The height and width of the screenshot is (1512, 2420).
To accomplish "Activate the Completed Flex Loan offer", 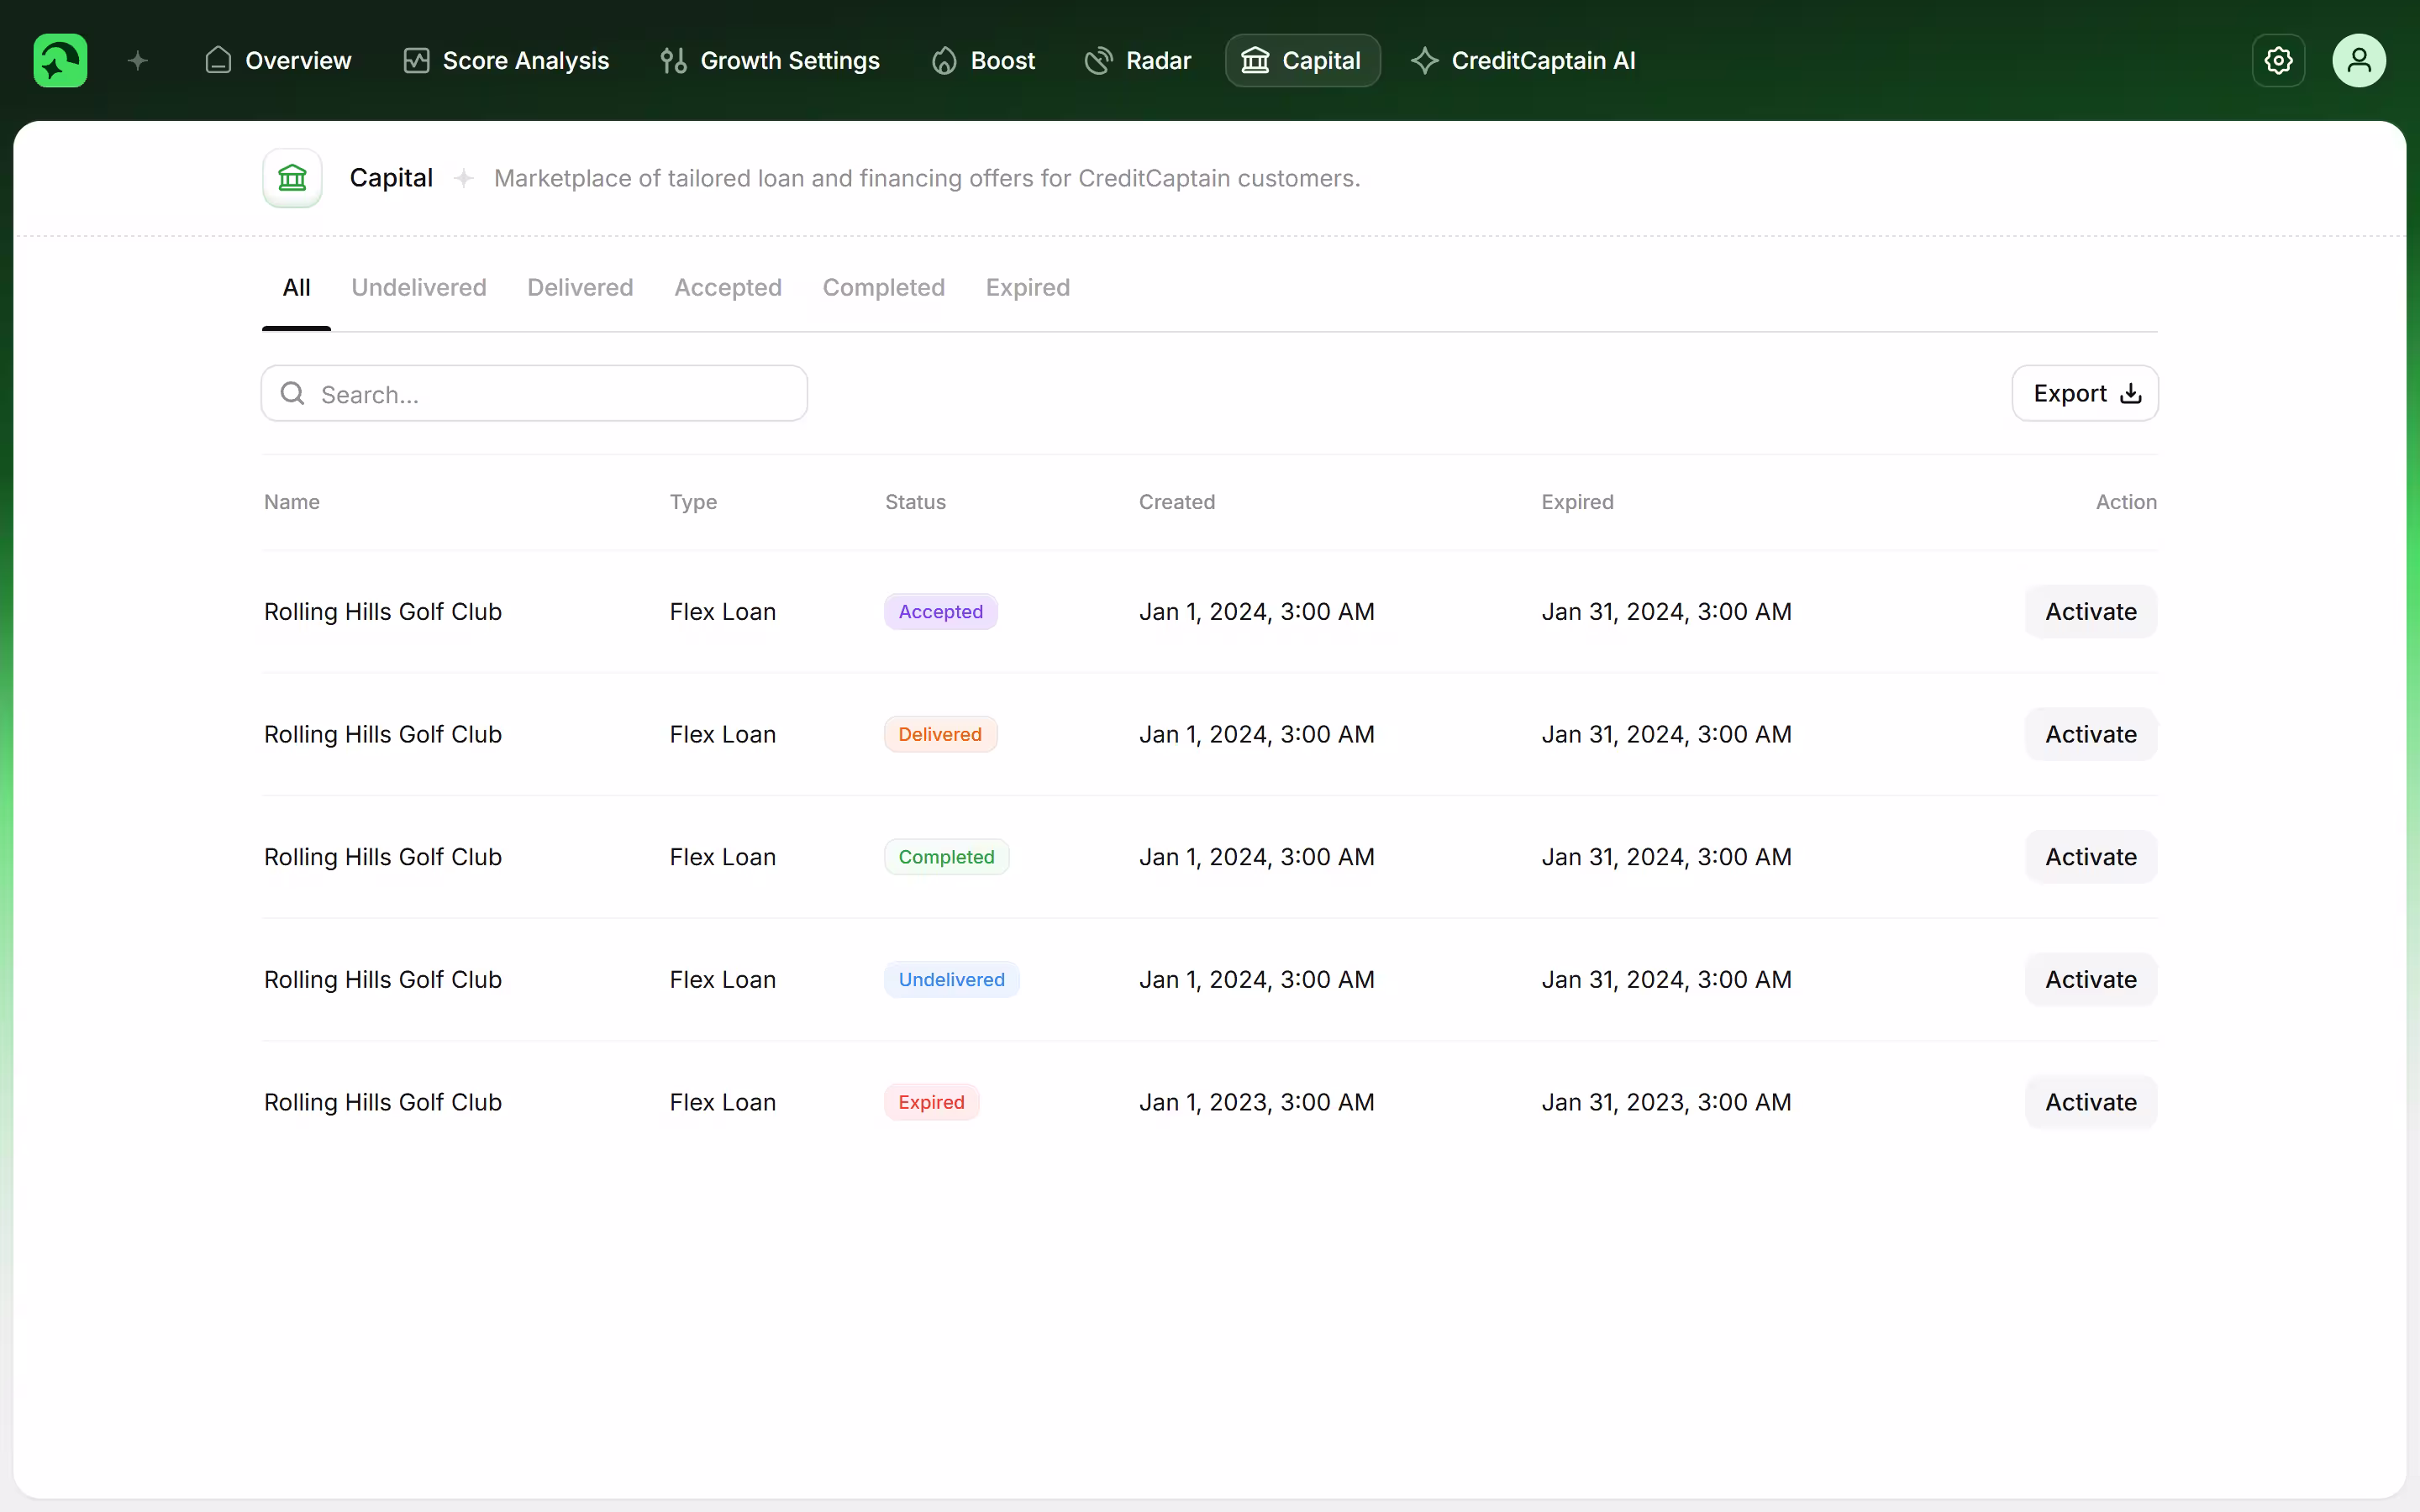I will (x=2091, y=858).
